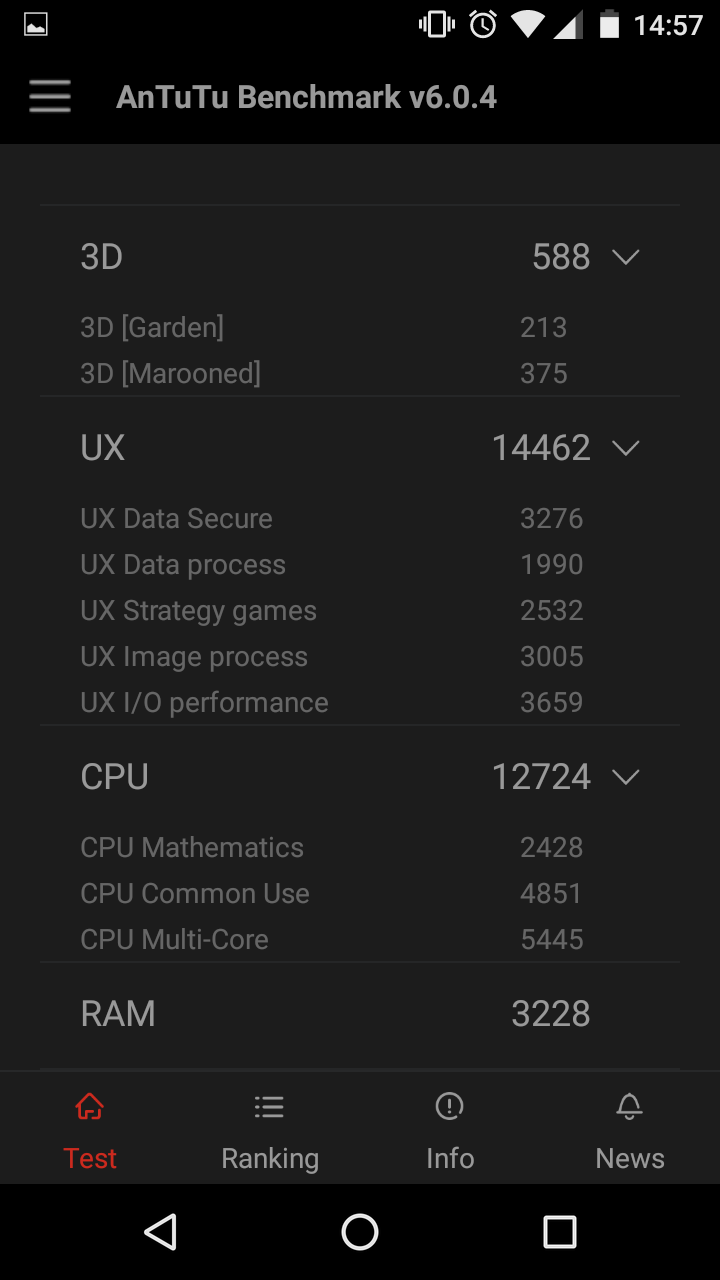The height and width of the screenshot is (1280, 720).
Task: Tap the Test label to rerun benchmark
Action: [x=89, y=1158]
